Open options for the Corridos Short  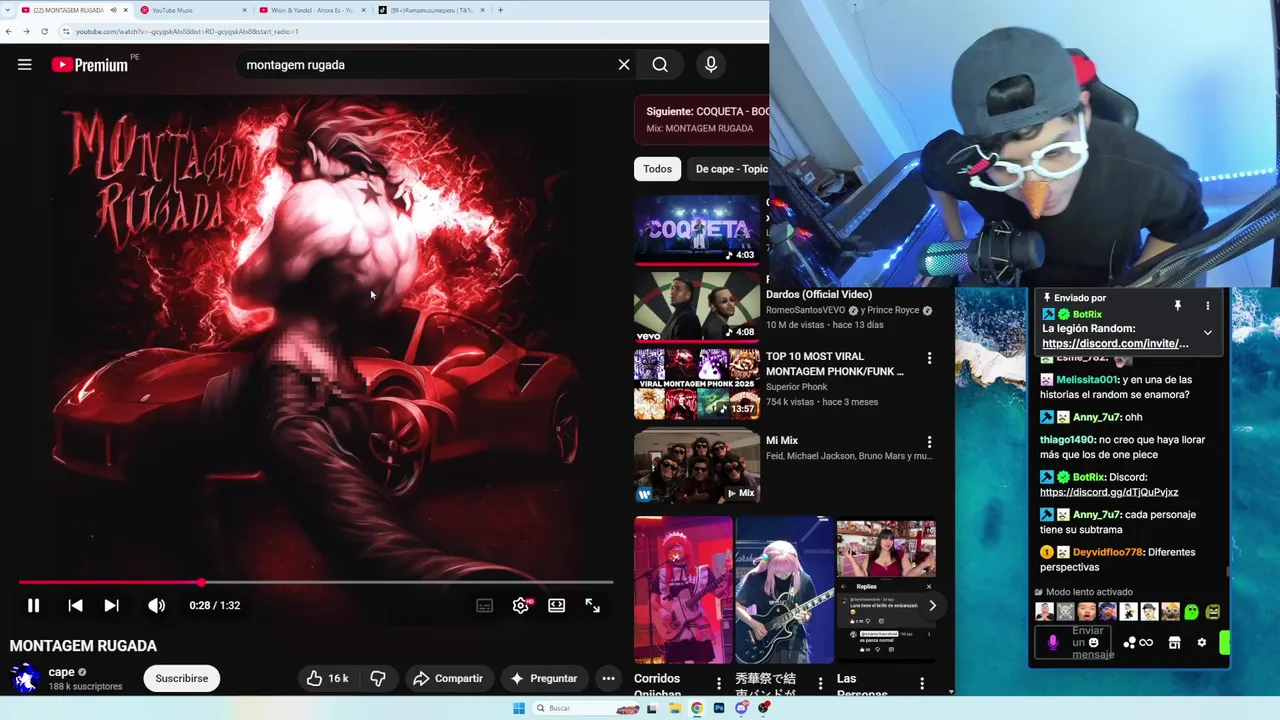(718, 684)
